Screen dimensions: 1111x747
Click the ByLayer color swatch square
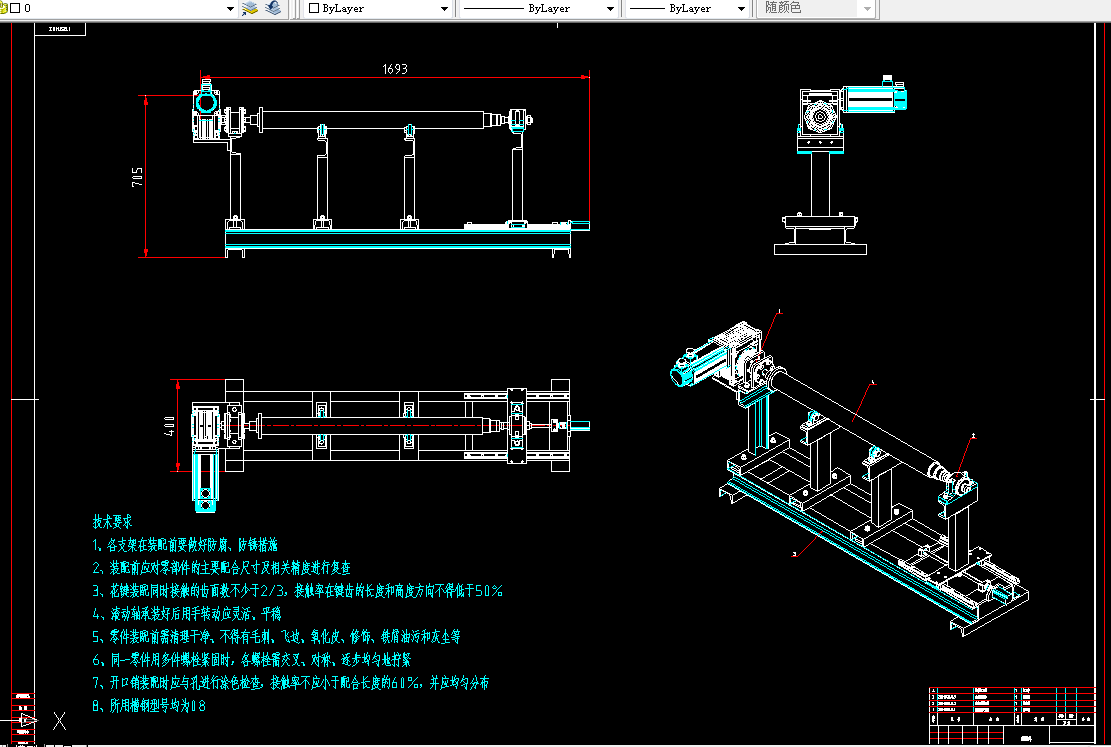click(x=314, y=9)
